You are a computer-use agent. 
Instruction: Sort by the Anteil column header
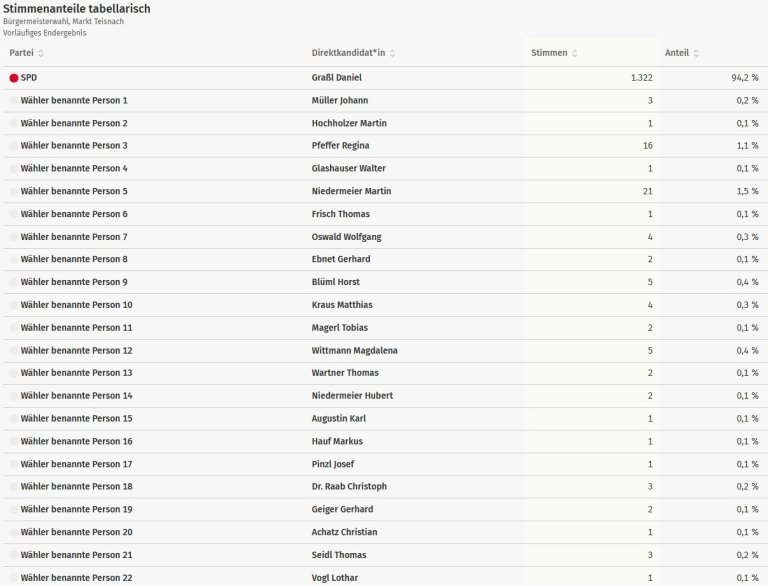coord(676,53)
